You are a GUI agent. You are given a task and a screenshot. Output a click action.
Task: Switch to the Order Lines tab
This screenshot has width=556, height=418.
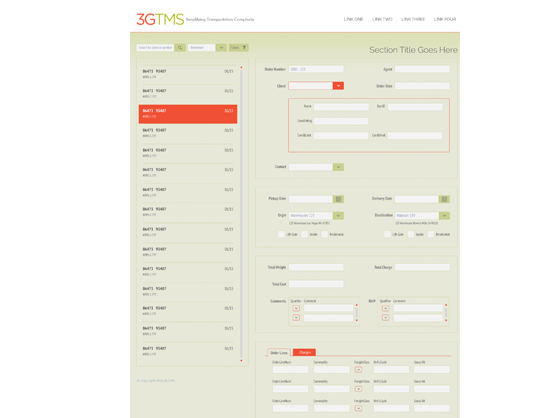[x=279, y=353]
